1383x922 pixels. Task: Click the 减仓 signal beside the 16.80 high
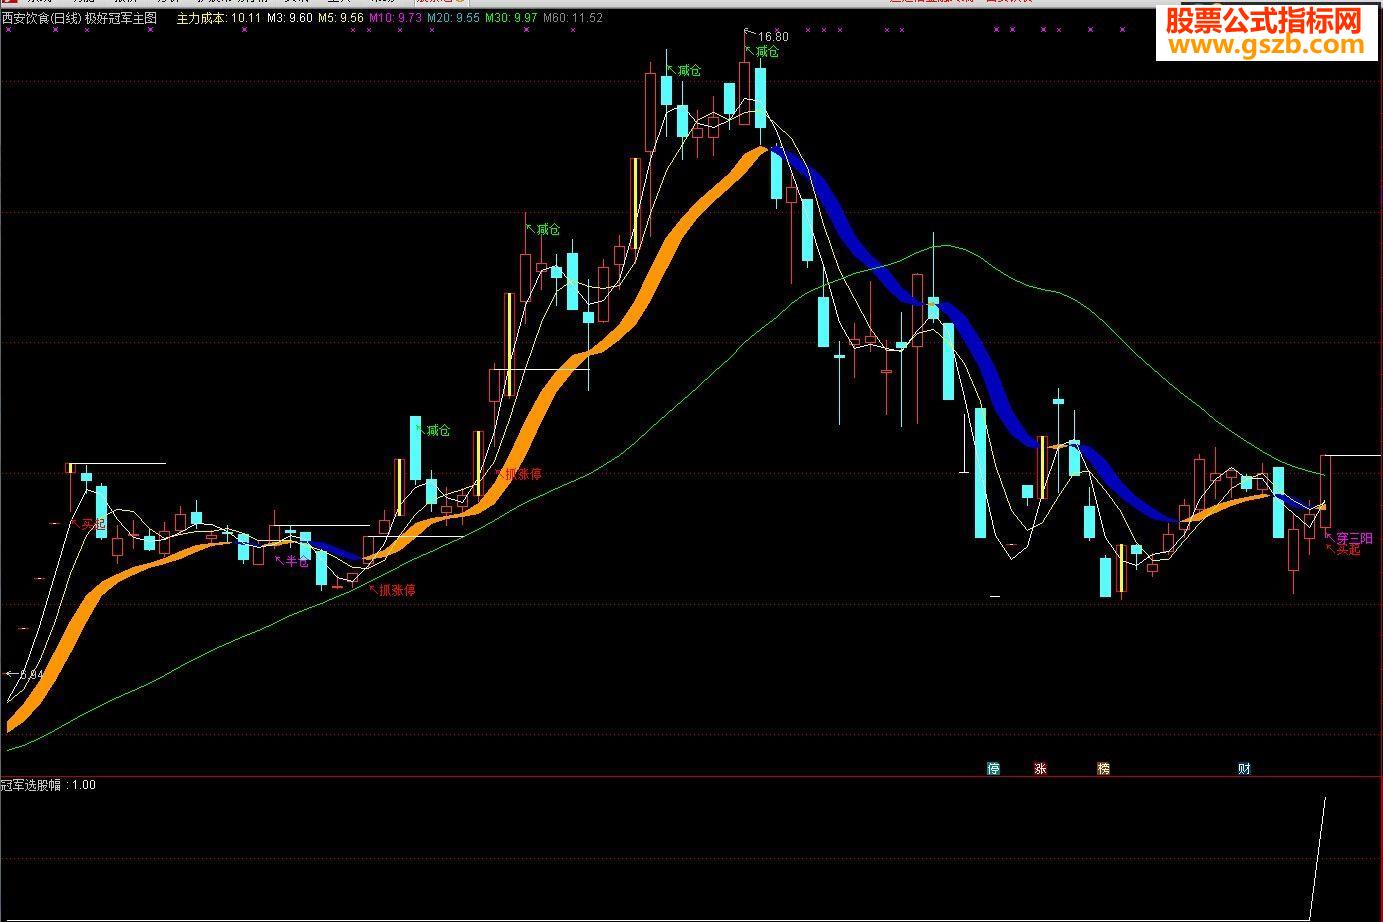pyautogui.click(x=767, y=52)
